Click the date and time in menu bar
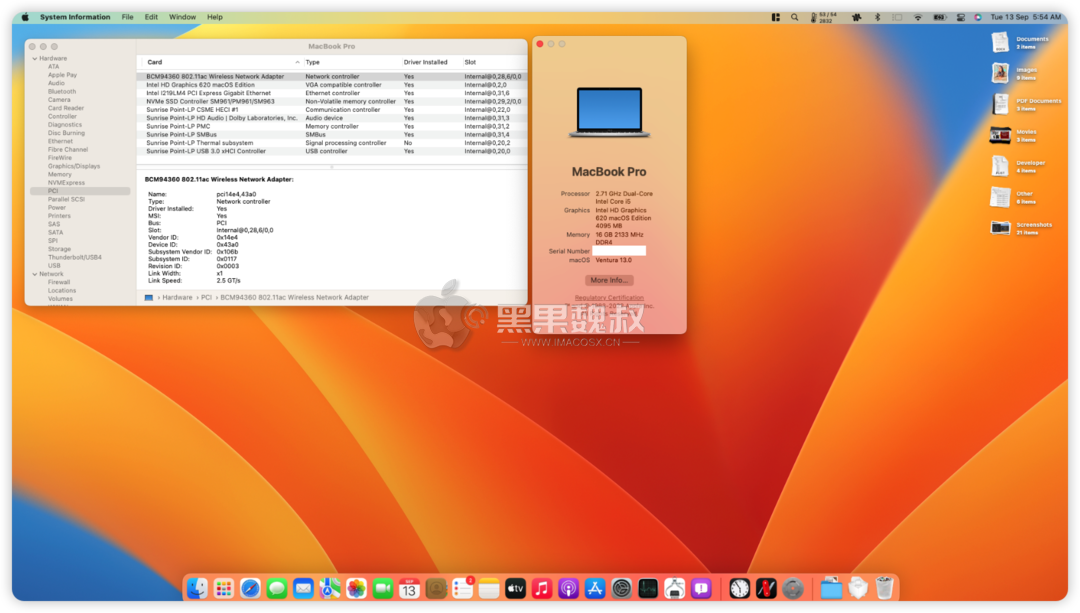This screenshot has width=1080, height=613. pos(1025,17)
